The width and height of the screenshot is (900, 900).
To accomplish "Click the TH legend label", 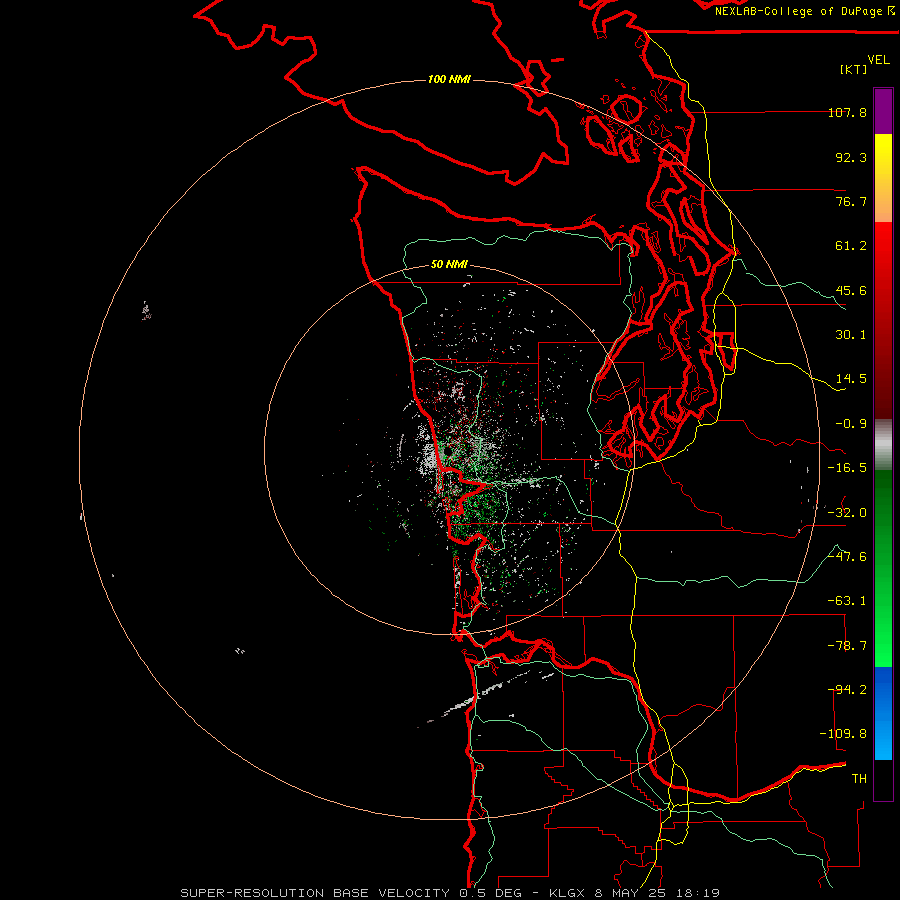I will pos(859,779).
